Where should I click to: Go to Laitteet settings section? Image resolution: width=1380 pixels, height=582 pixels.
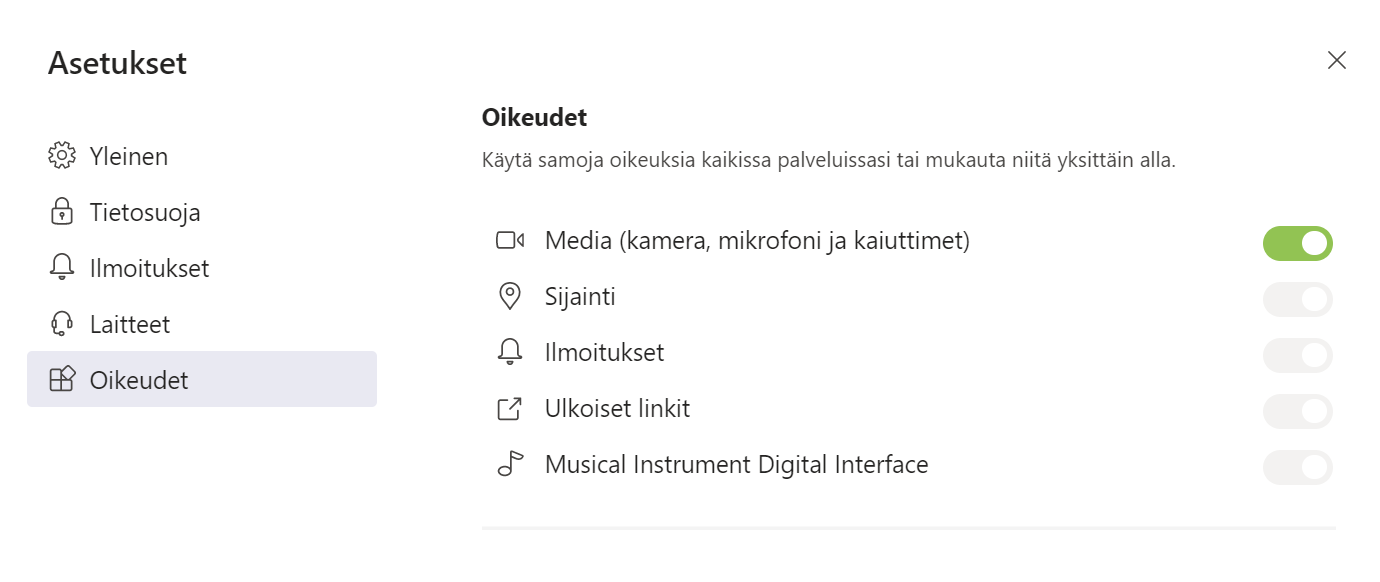[130, 324]
